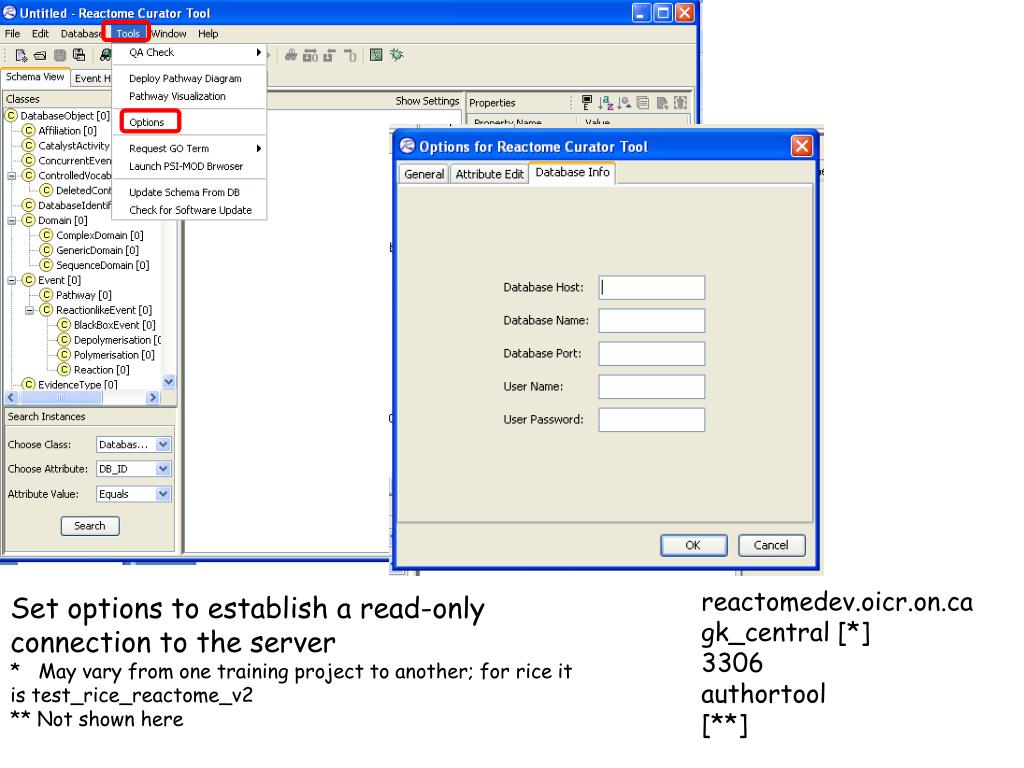Image resolution: width=1024 pixels, height=768 pixels.
Task: Open the Tools menu
Action: (127, 33)
